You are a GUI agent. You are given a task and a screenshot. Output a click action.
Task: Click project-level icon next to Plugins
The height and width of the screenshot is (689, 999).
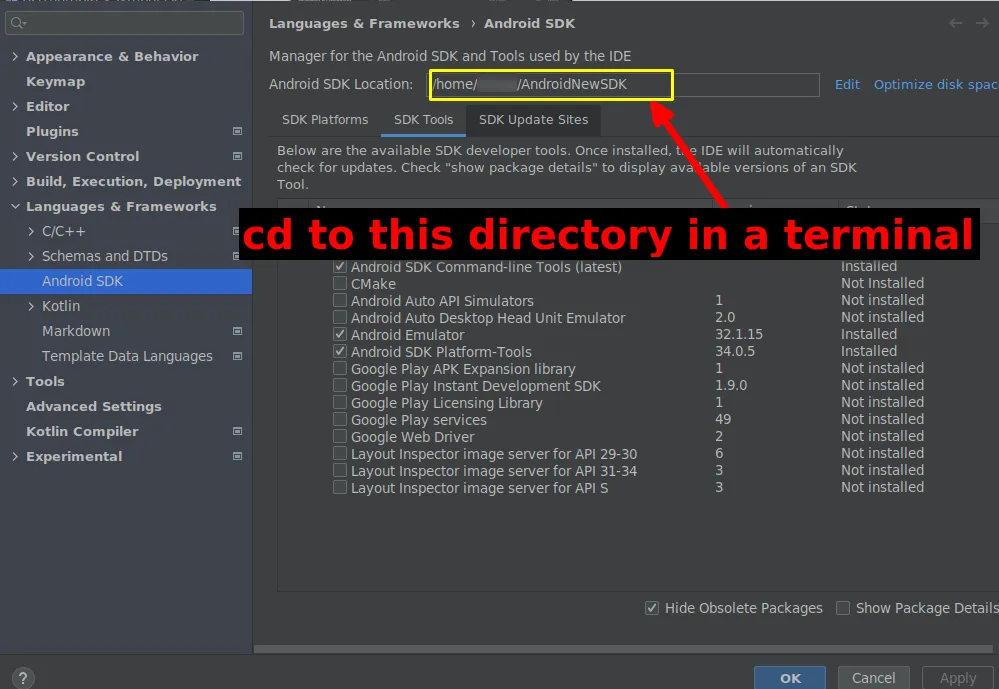click(x=237, y=131)
